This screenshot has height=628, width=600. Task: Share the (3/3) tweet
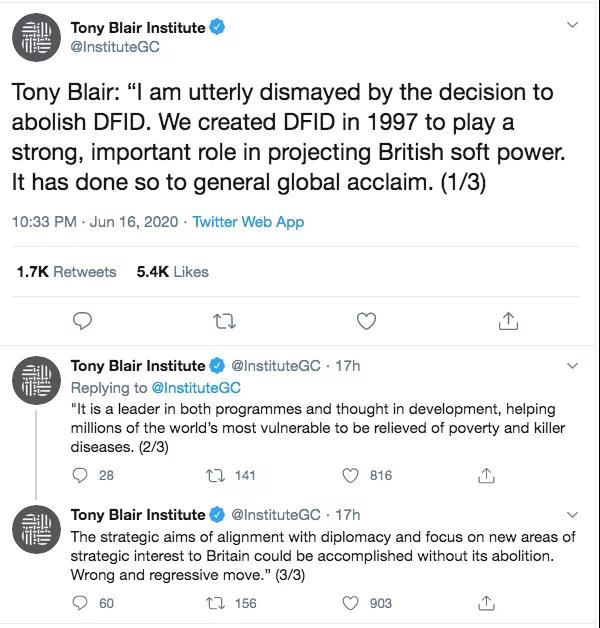pyautogui.click(x=486, y=603)
